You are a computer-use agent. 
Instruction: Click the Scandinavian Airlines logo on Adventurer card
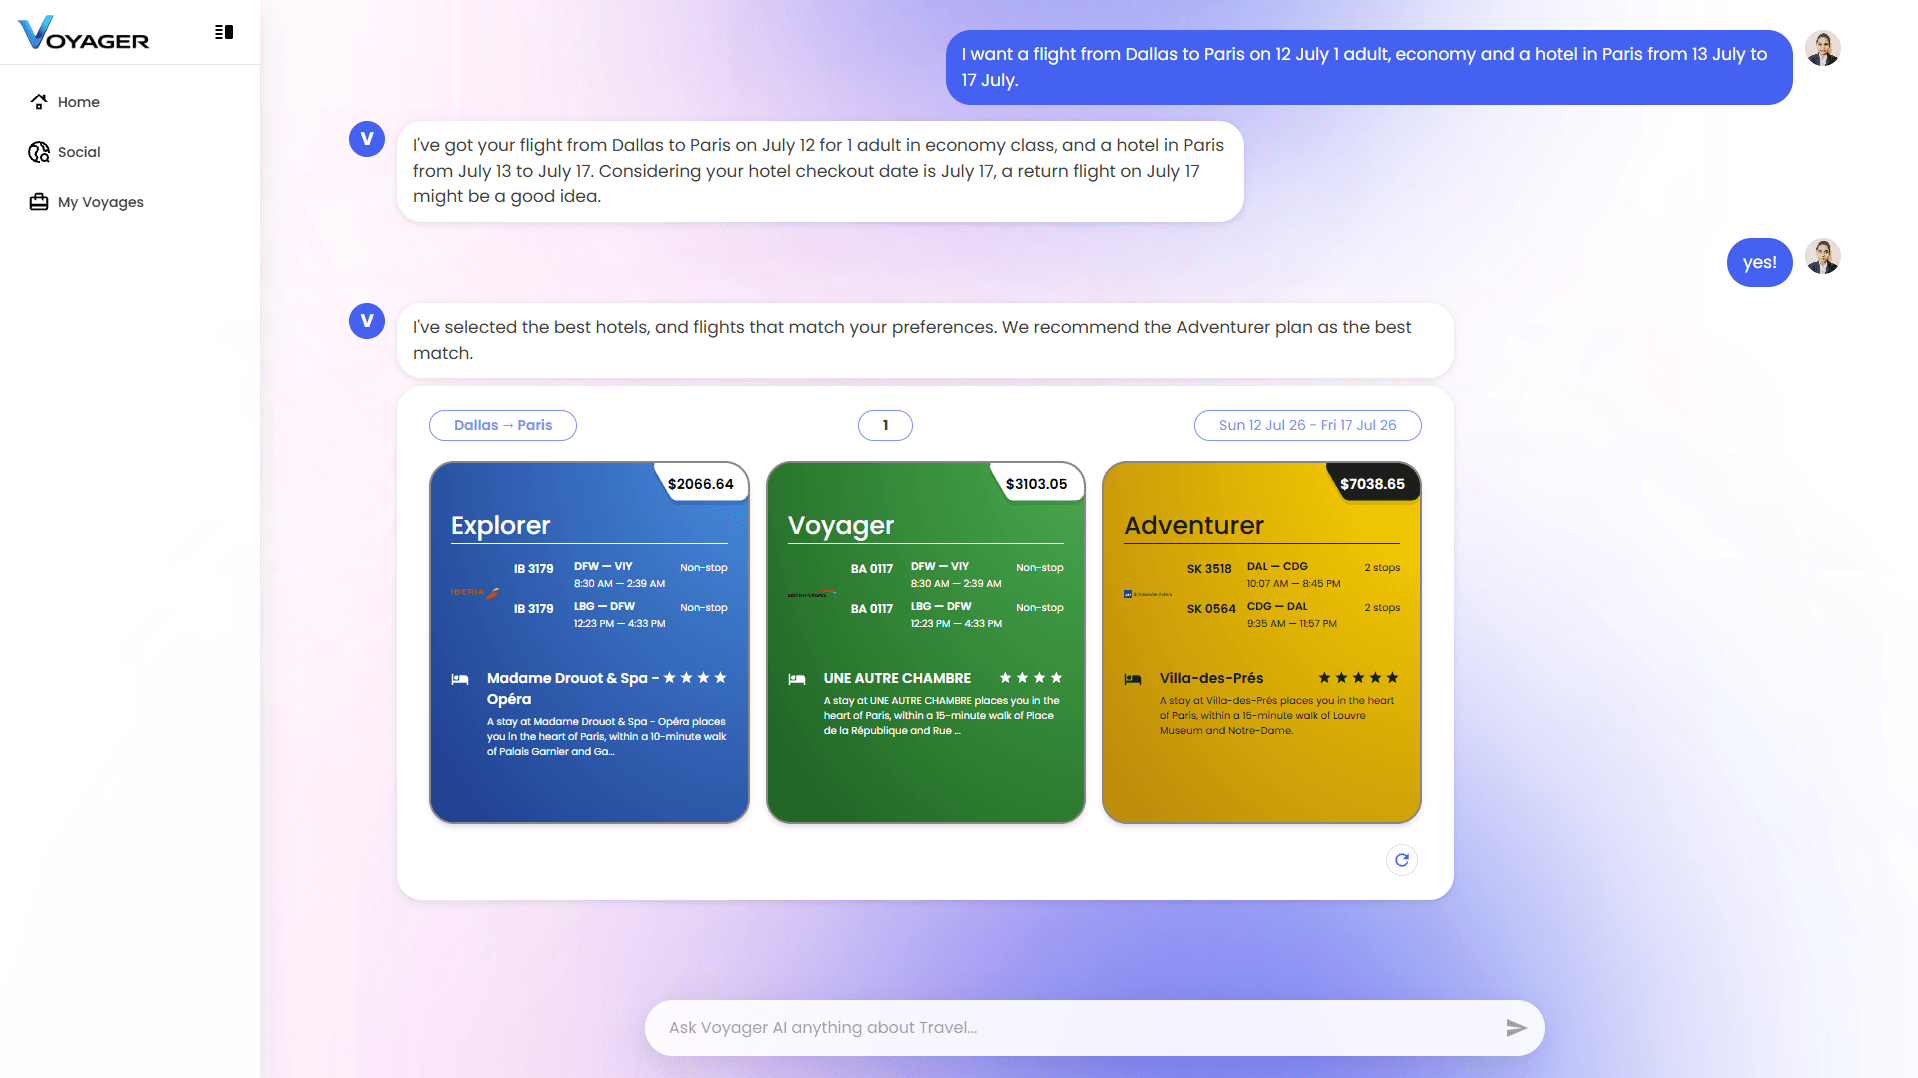pyautogui.click(x=1148, y=594)
